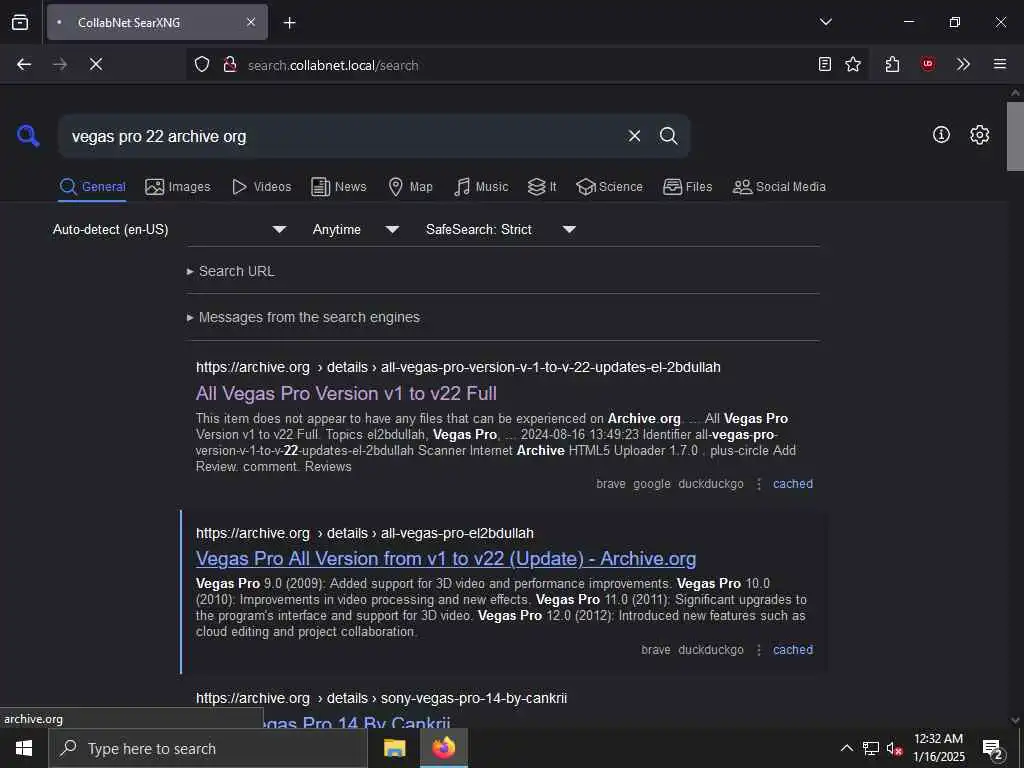The width and height of the screenshot is (1024, 768).
Task: Open the About info icon
Action: tap(941, 135)
